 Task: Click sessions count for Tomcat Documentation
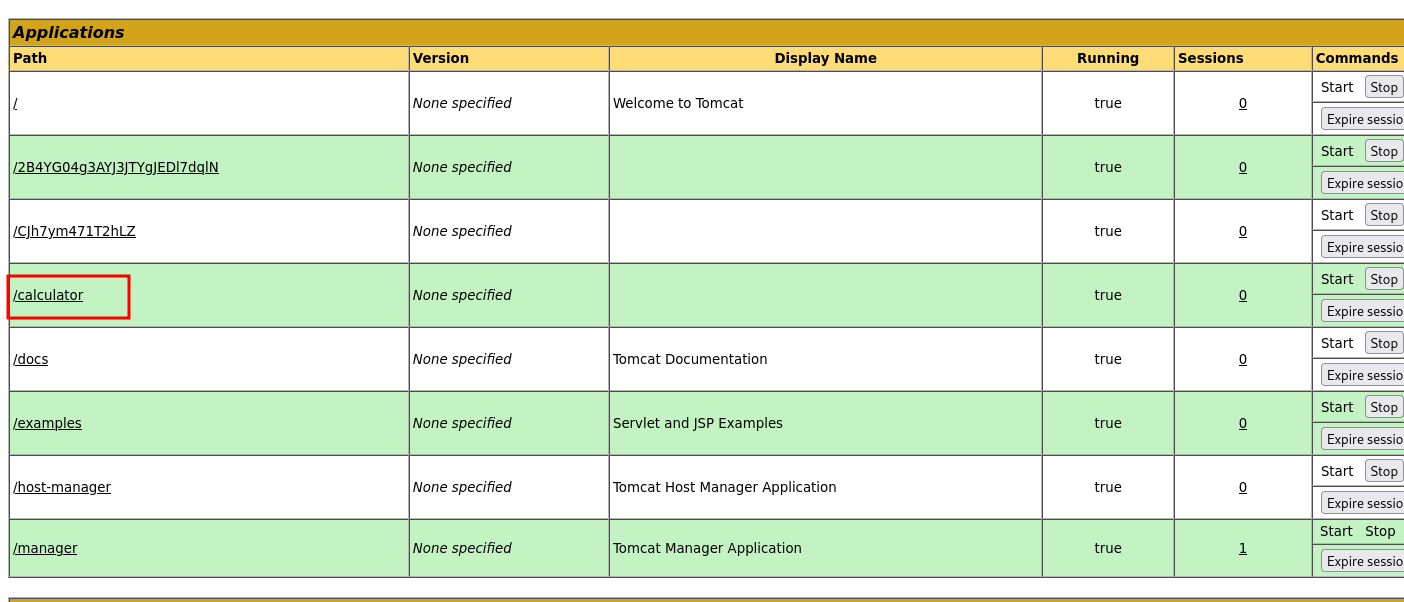point(1243,359)
